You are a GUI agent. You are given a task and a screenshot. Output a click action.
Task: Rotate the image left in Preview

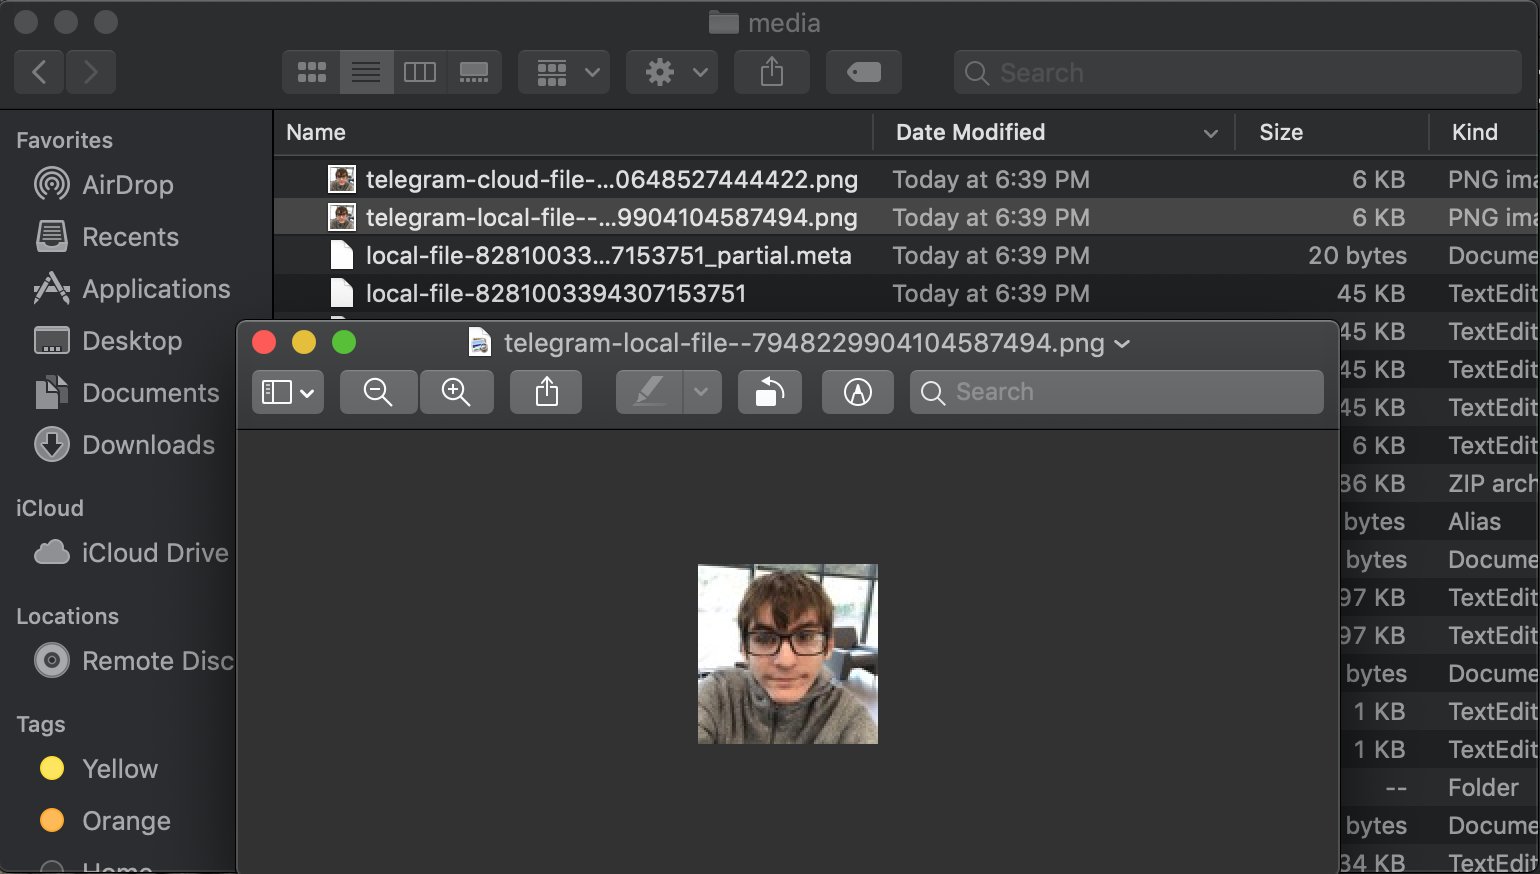(769, 392)
